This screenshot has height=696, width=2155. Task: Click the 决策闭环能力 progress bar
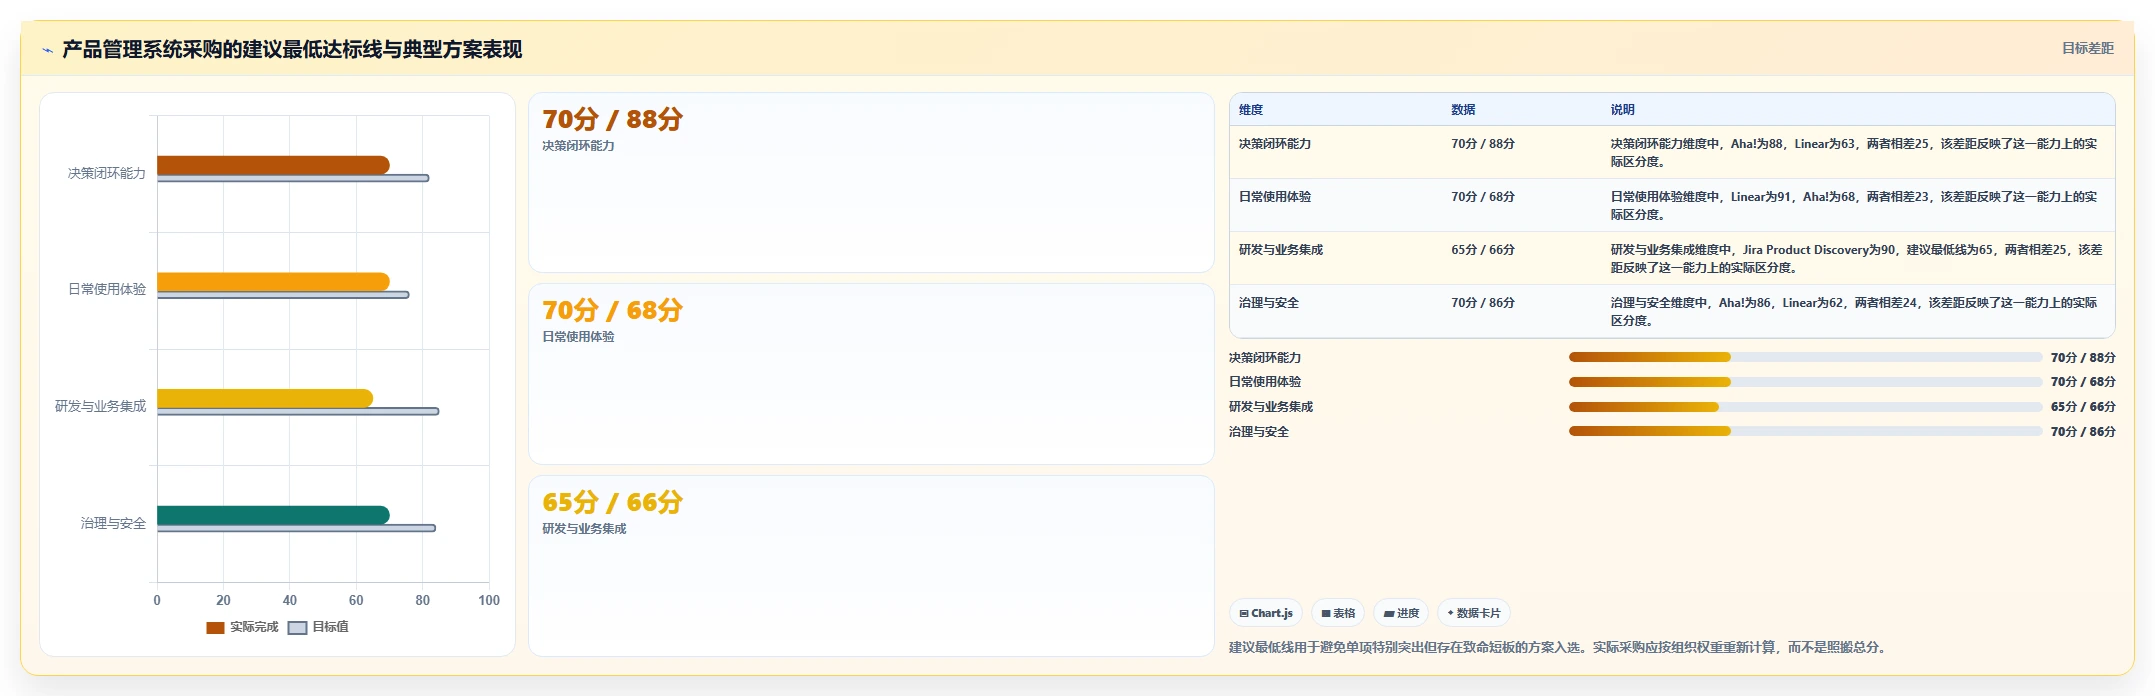click(1805, 357)
